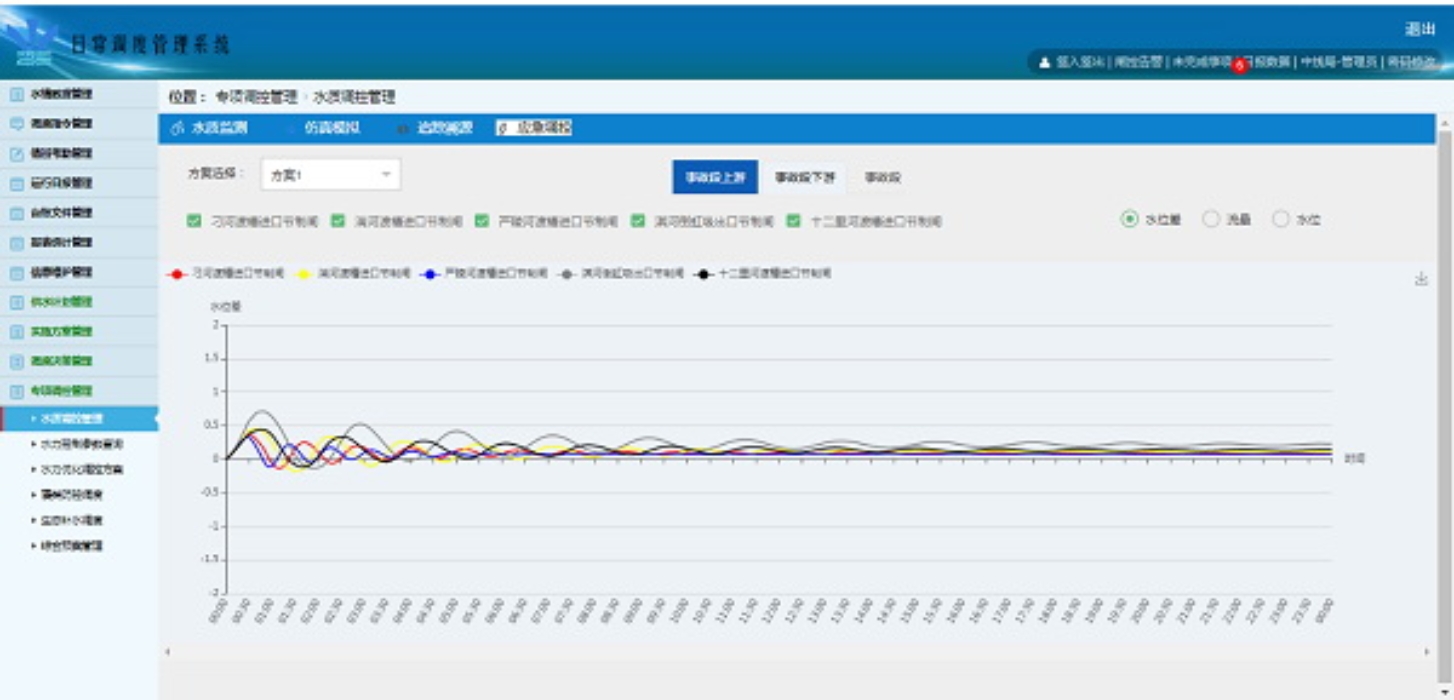Click the user avatar icon in header

1045,62
